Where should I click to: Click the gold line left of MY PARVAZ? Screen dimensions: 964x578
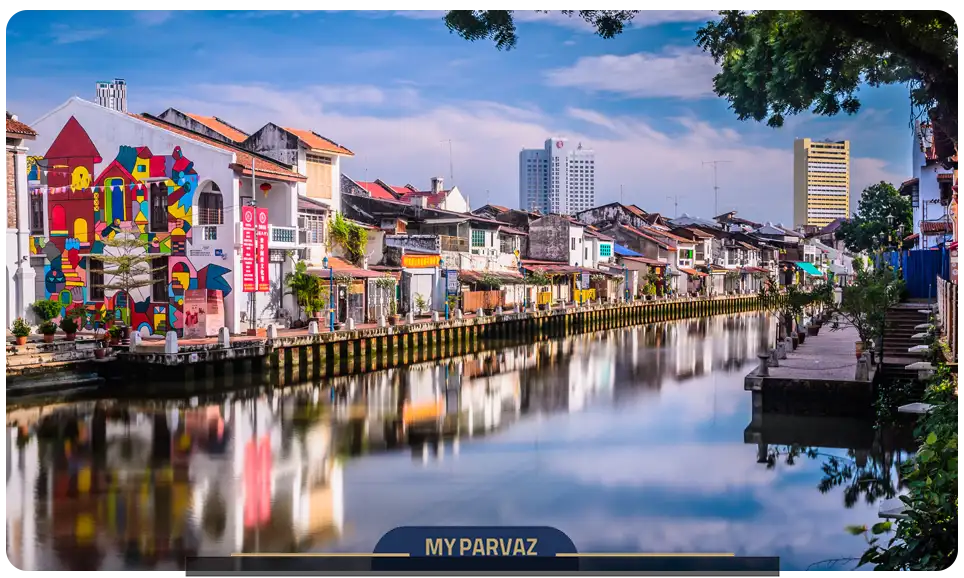click(319, 554)
